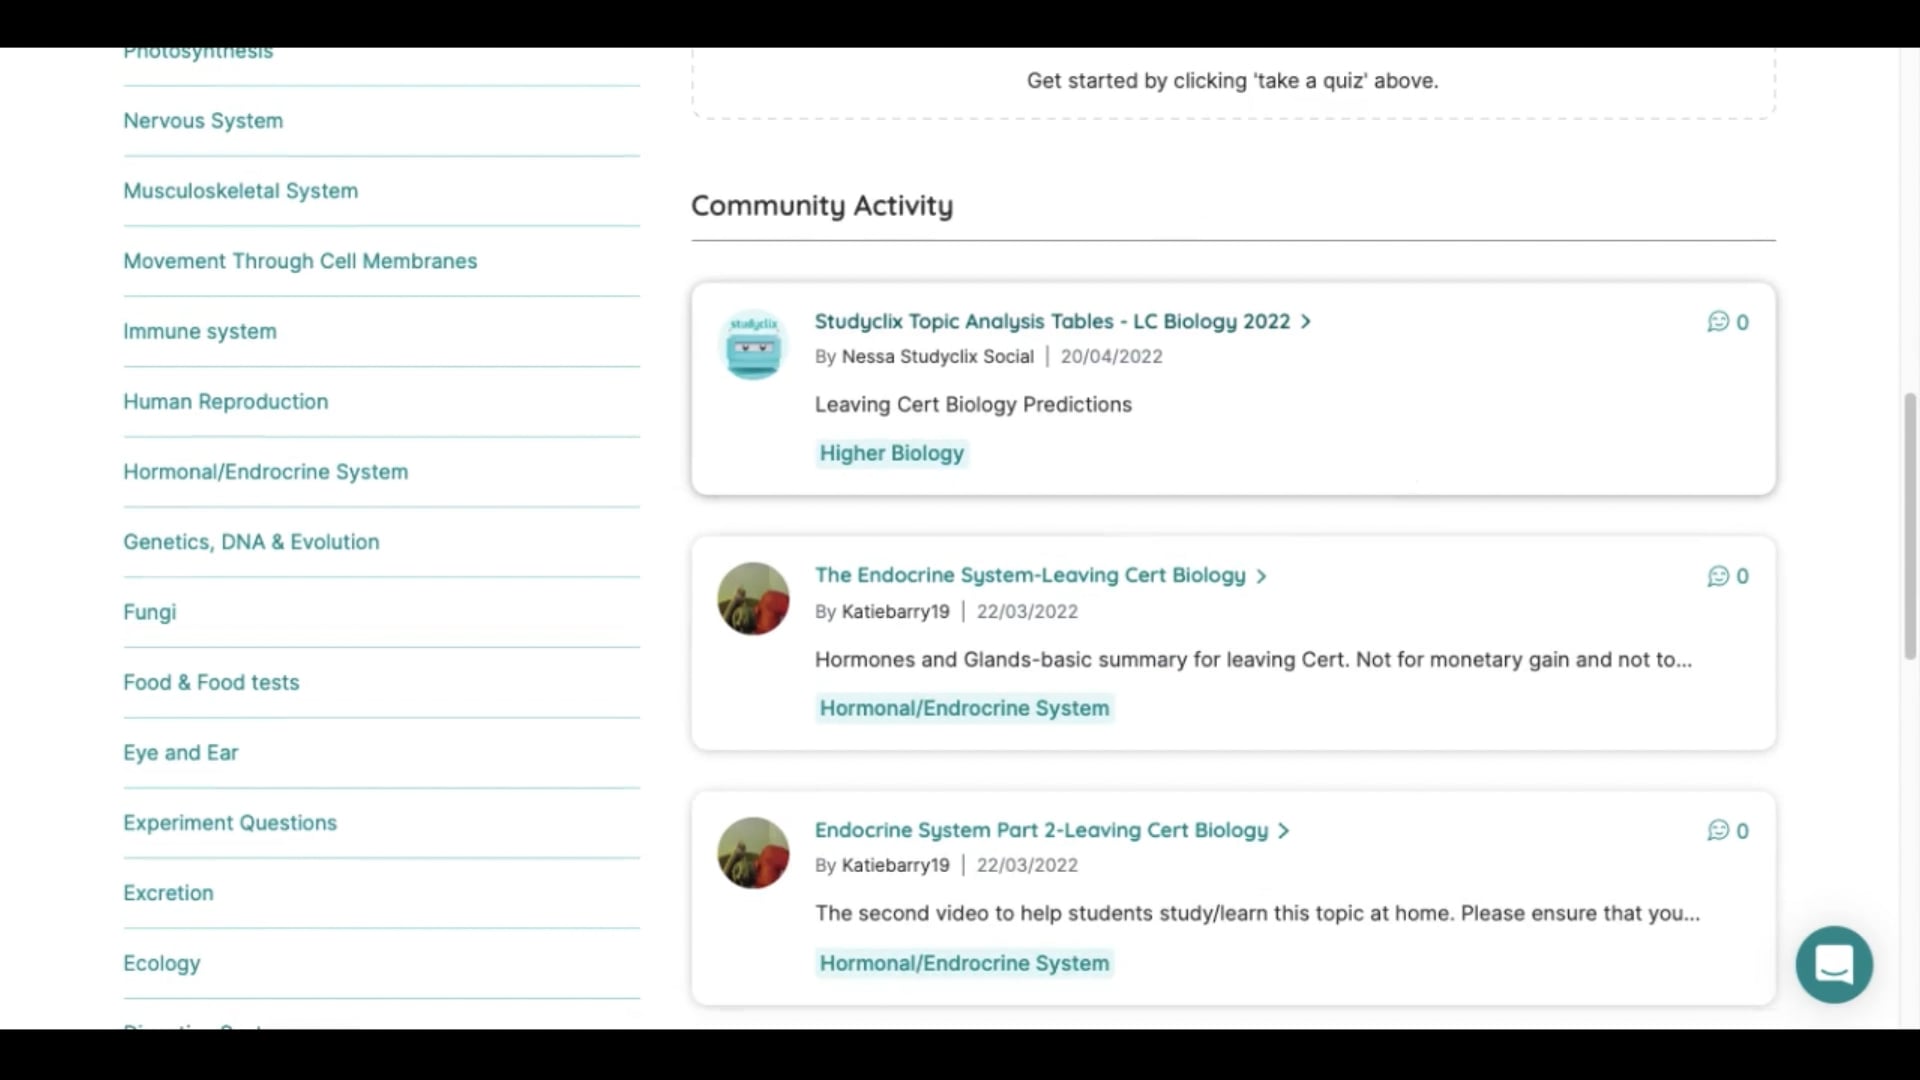Click the comment icon on Endocrine System Part 2 post
The image size is (1920, 1080).
coord(1718,831)
